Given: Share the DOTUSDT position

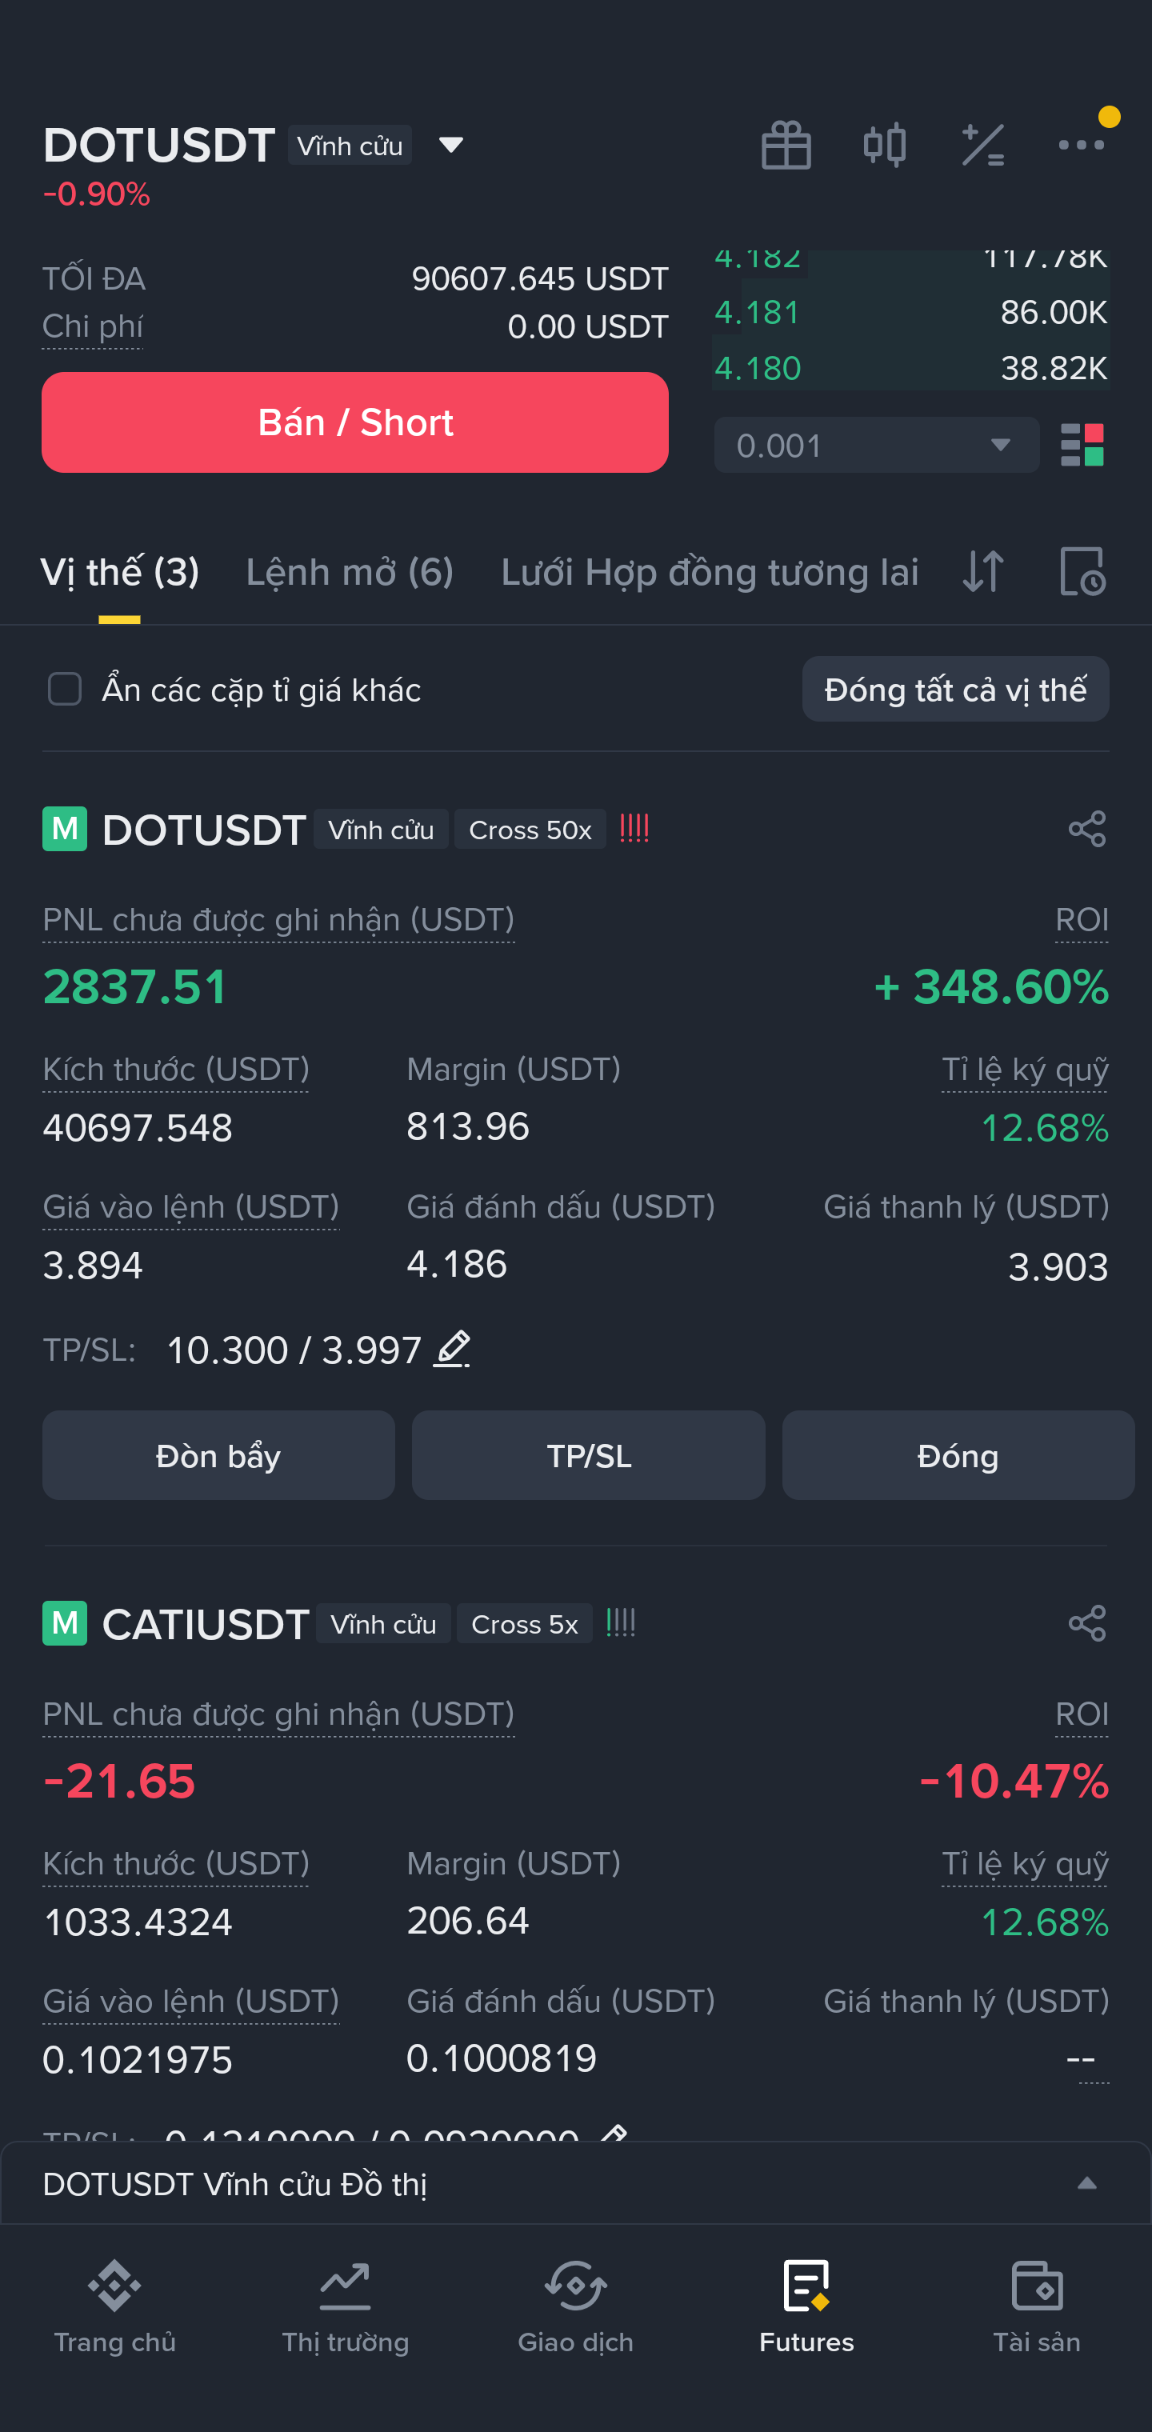Looking at the screenshot, I should (x=1087, y=829).
